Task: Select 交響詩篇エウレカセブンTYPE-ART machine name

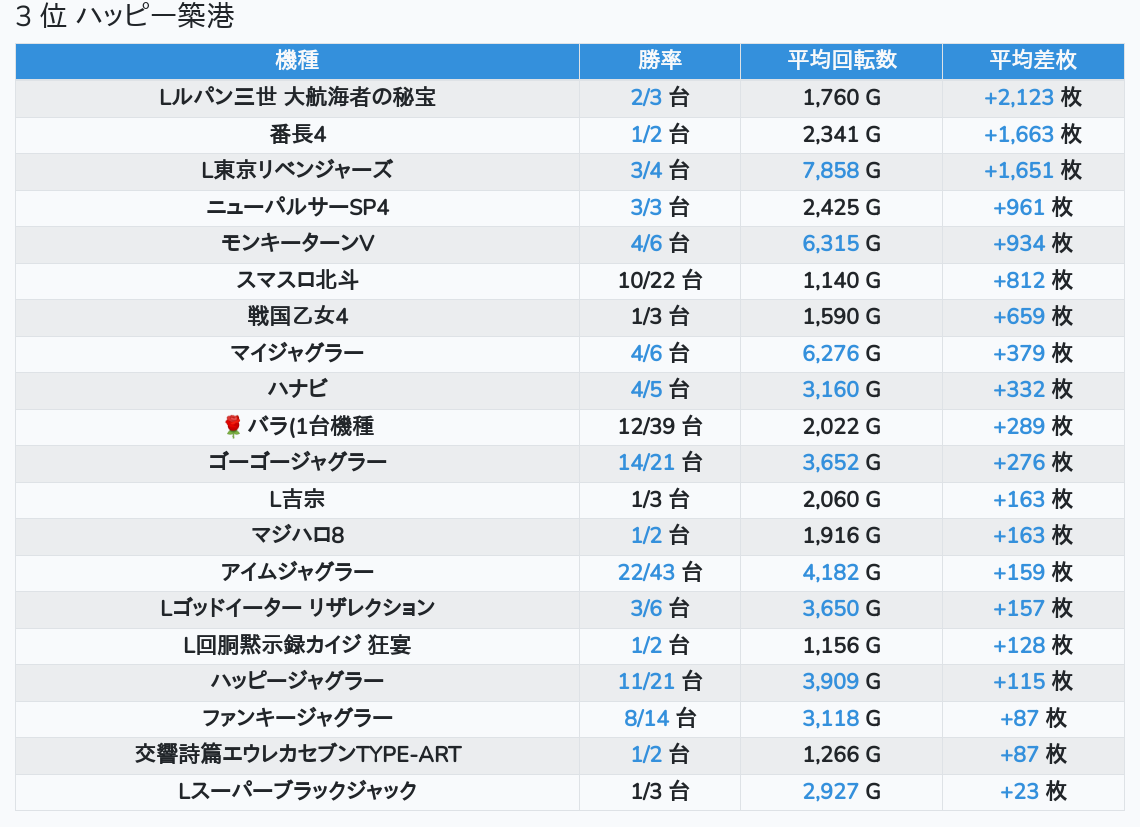Action: 297,755
